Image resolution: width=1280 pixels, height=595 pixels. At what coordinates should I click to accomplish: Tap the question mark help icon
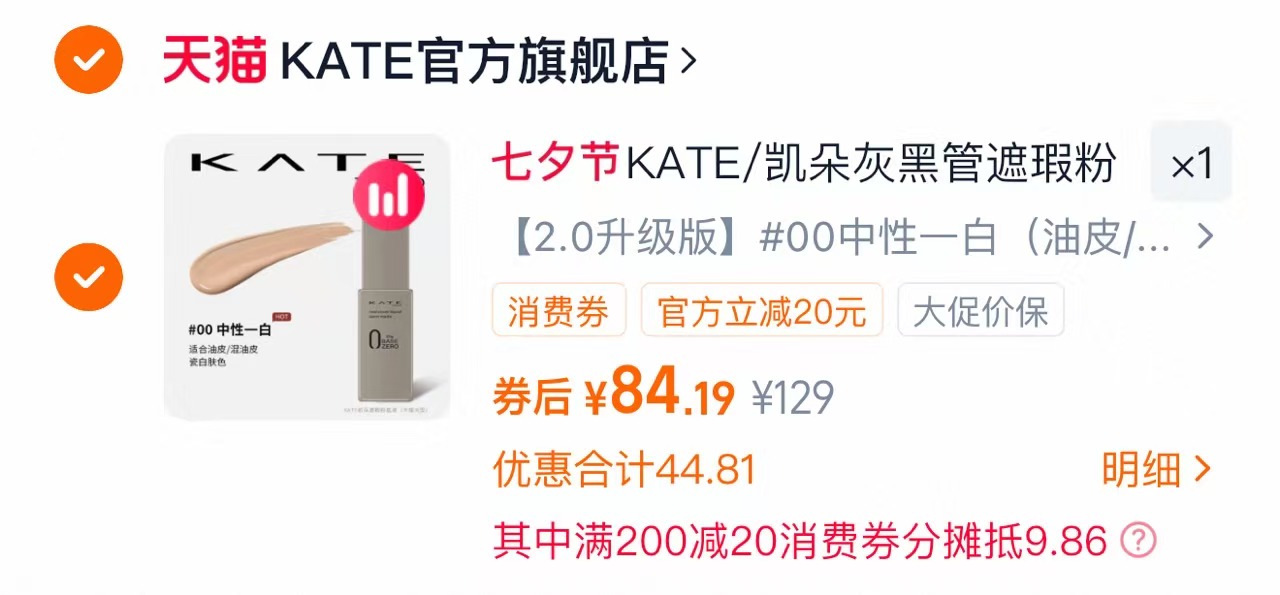[1138, 542]
